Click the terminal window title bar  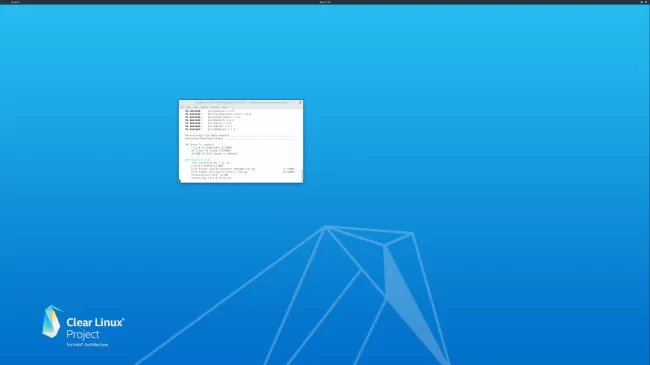(x=241, y=102)
